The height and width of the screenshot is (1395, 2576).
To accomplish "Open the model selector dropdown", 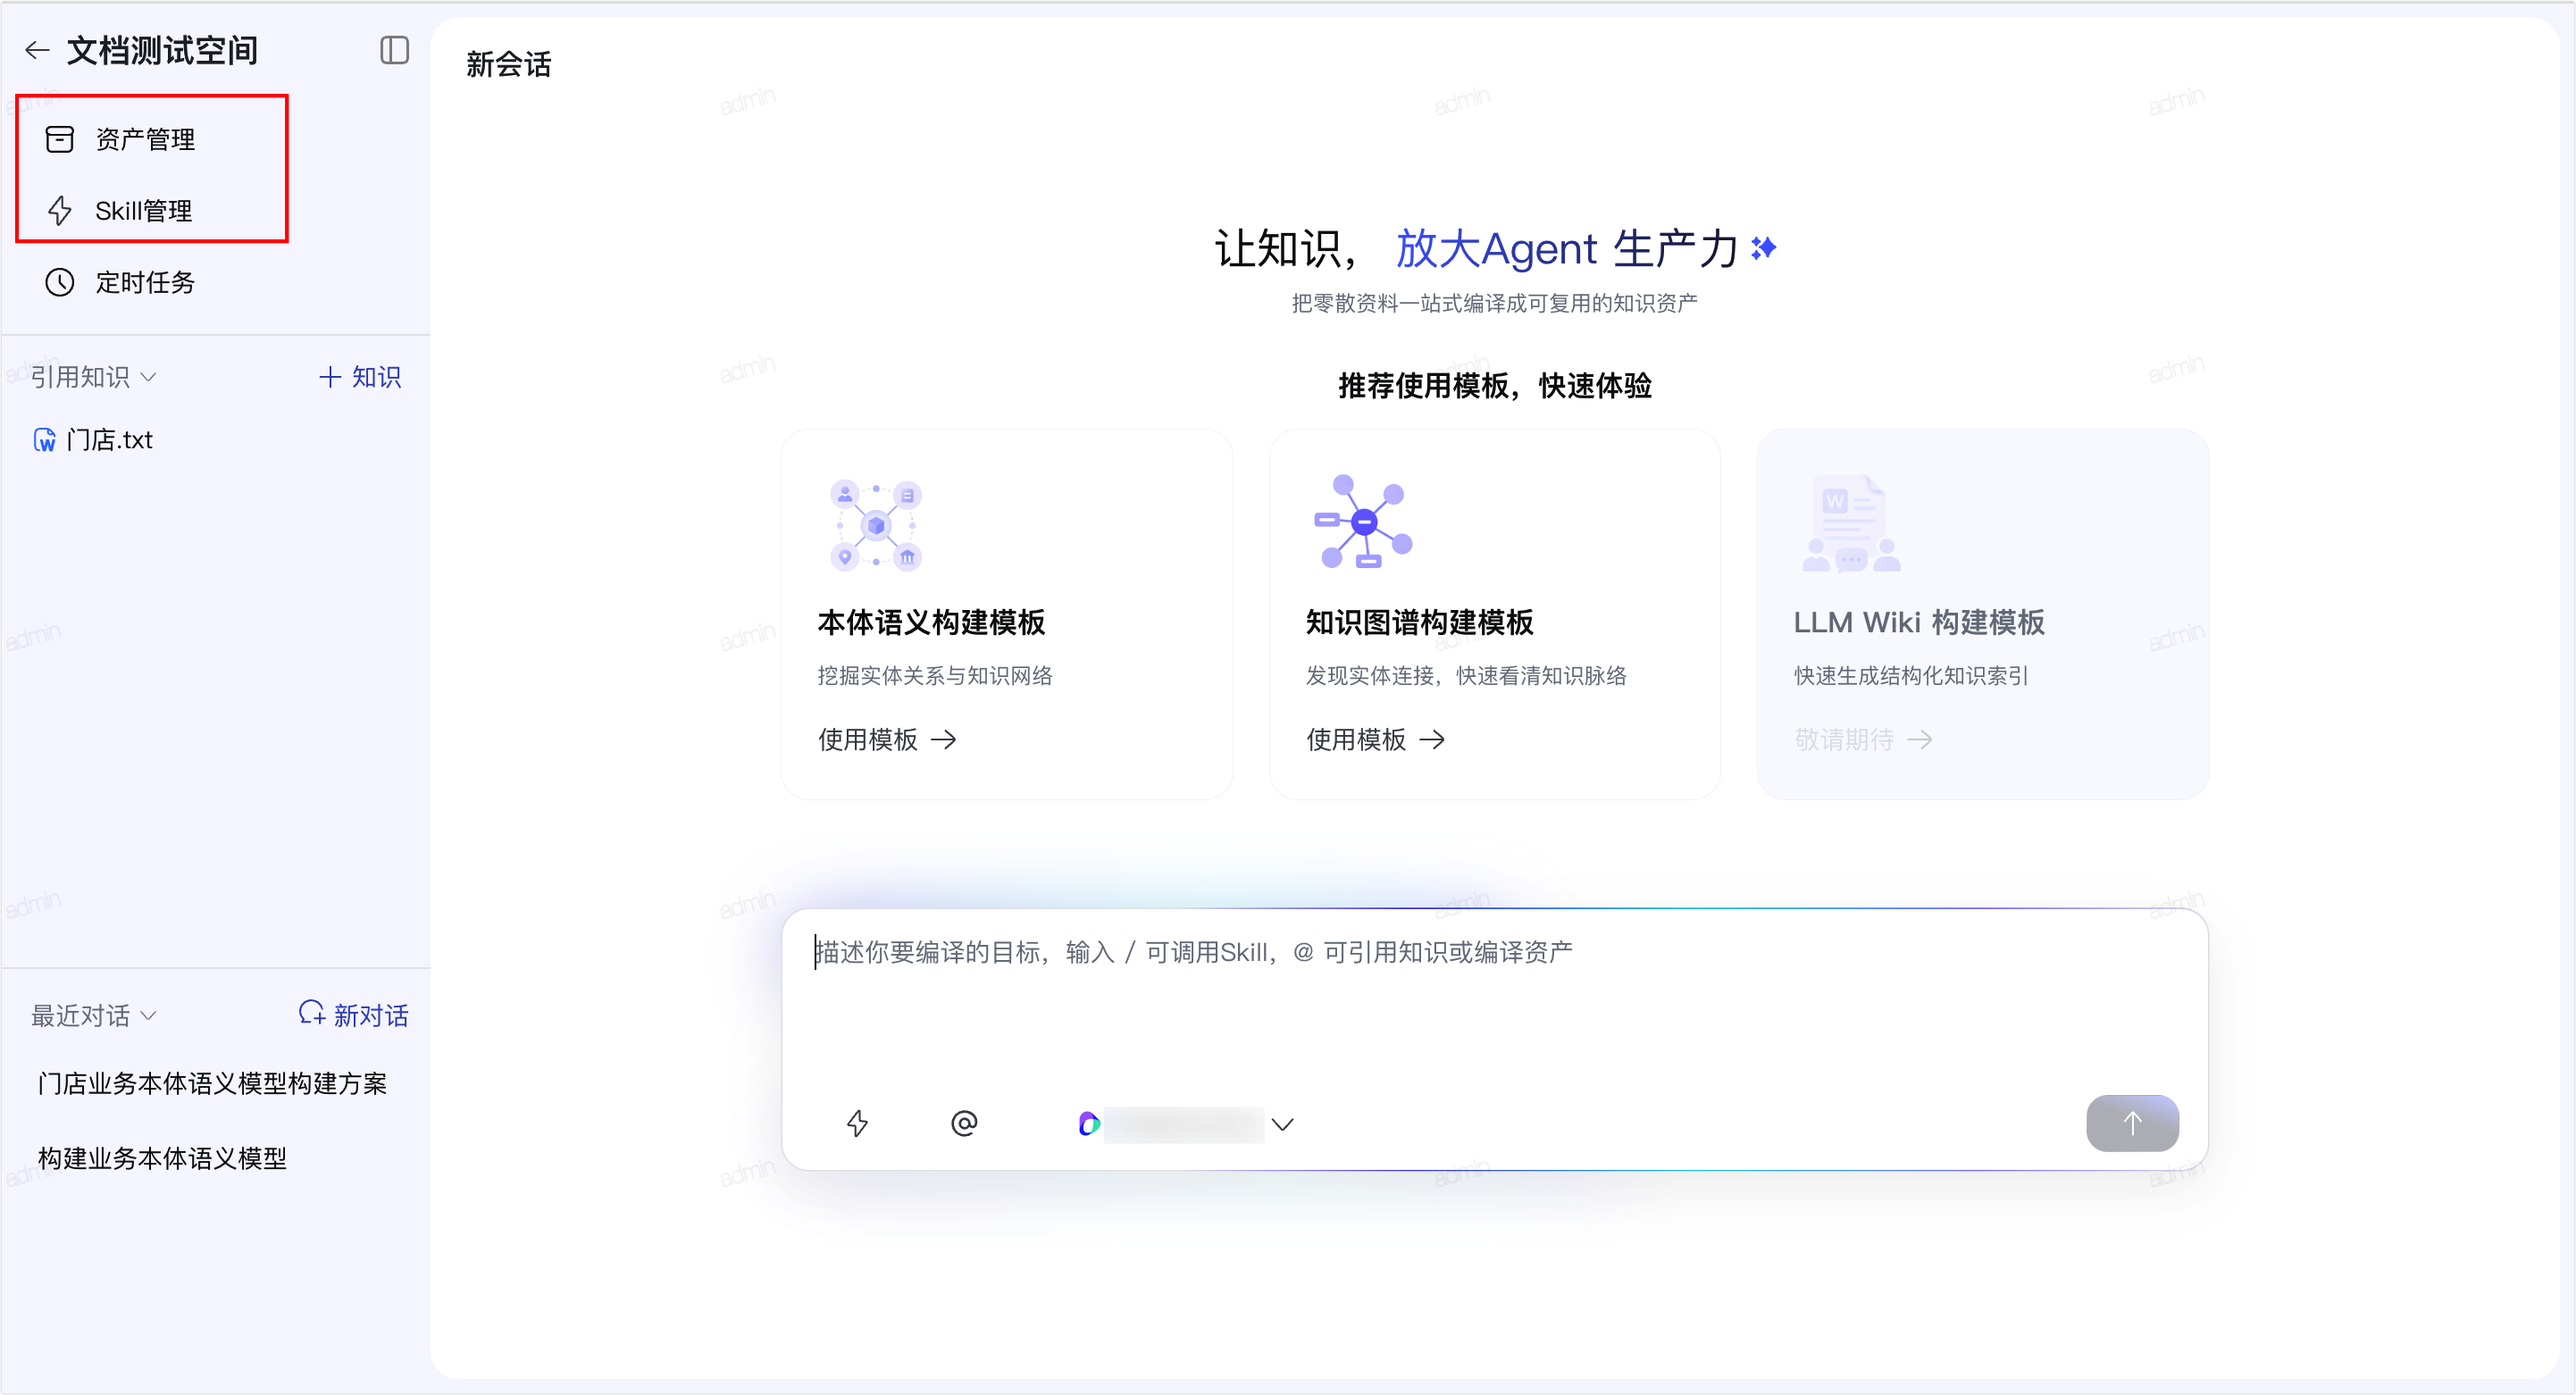I will point(1186,1124).
